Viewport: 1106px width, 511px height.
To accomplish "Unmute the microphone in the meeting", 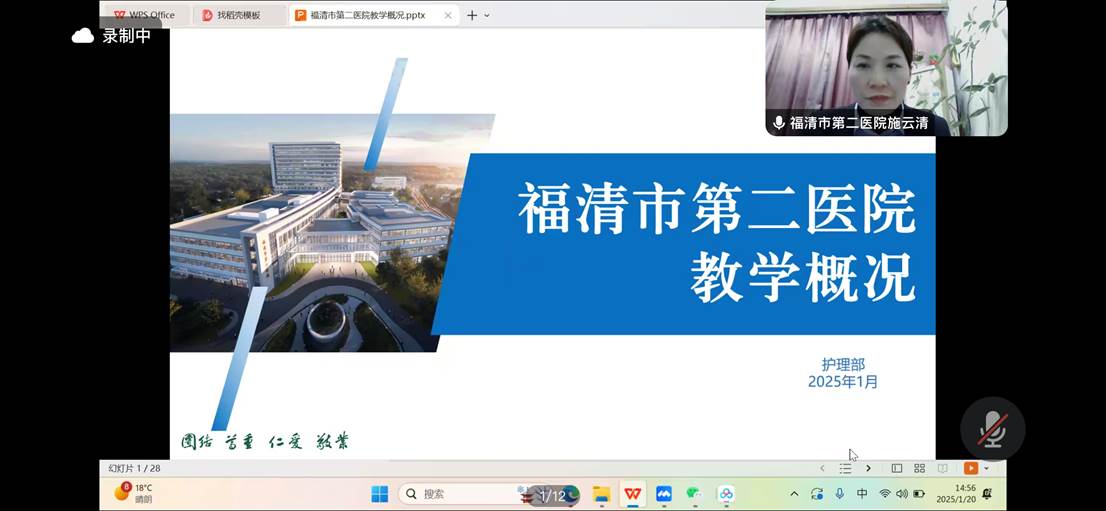I will pos(992,429).
